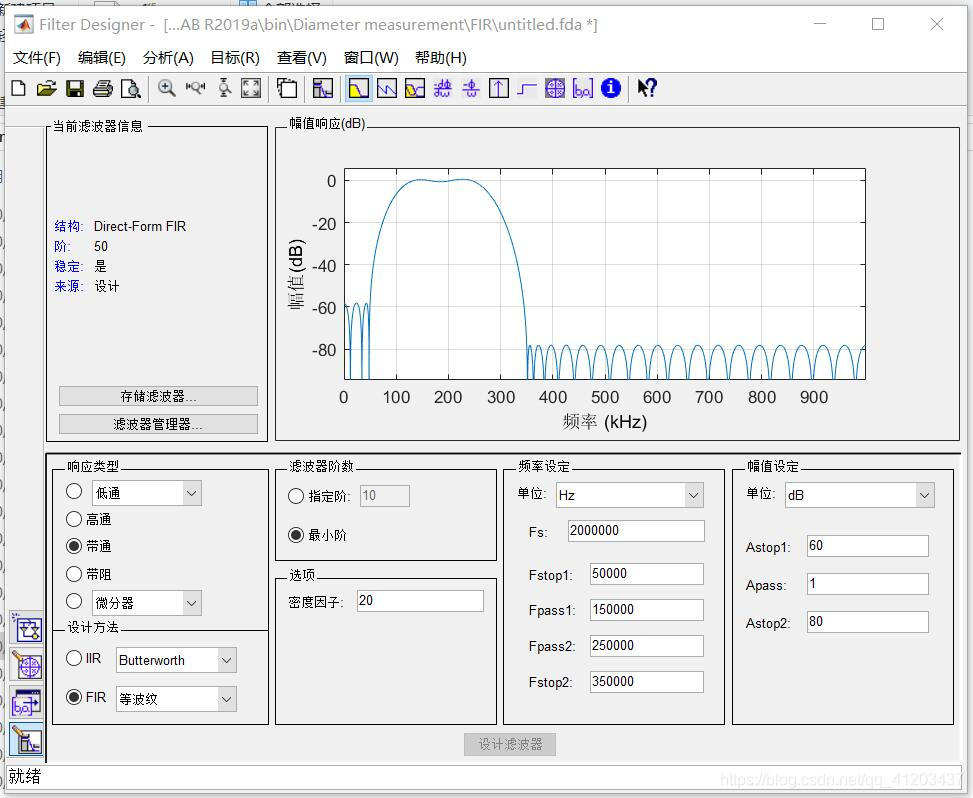973x798 pixels.
Task: Open the 目标(R) menu
Action: click(x=234, y=57)
